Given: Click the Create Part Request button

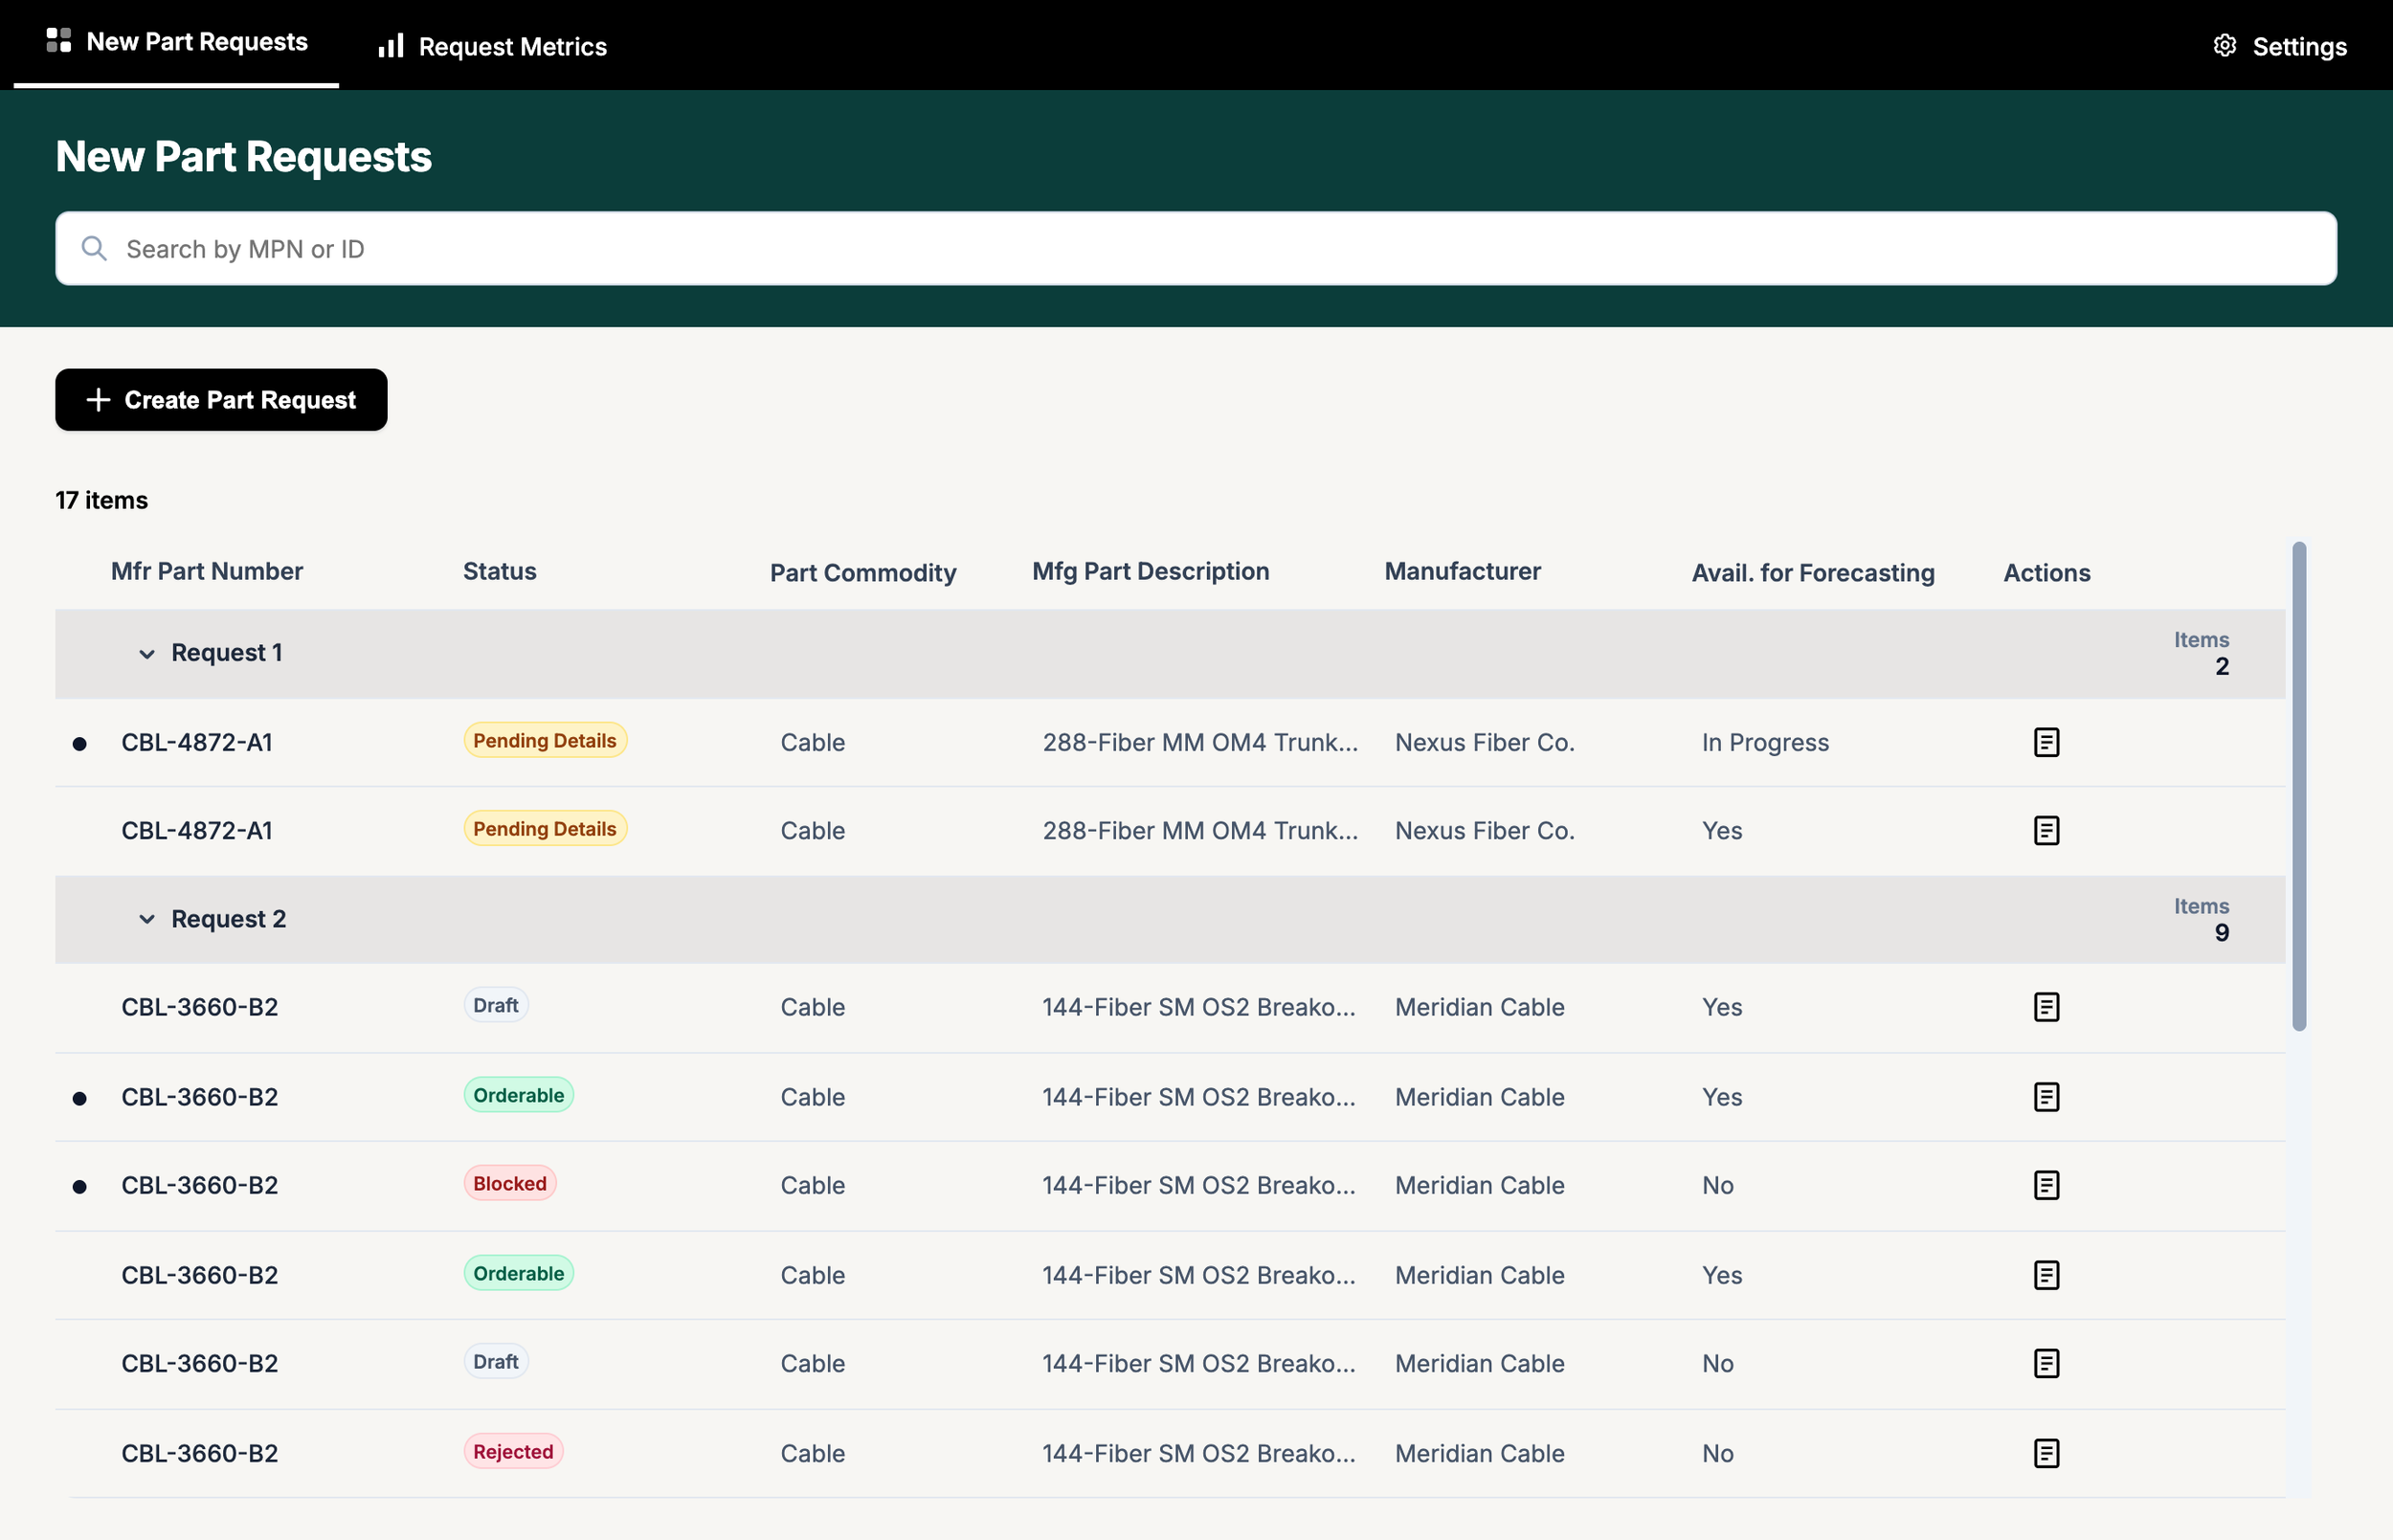Looking at the screenshot, I should coord(221,400).
